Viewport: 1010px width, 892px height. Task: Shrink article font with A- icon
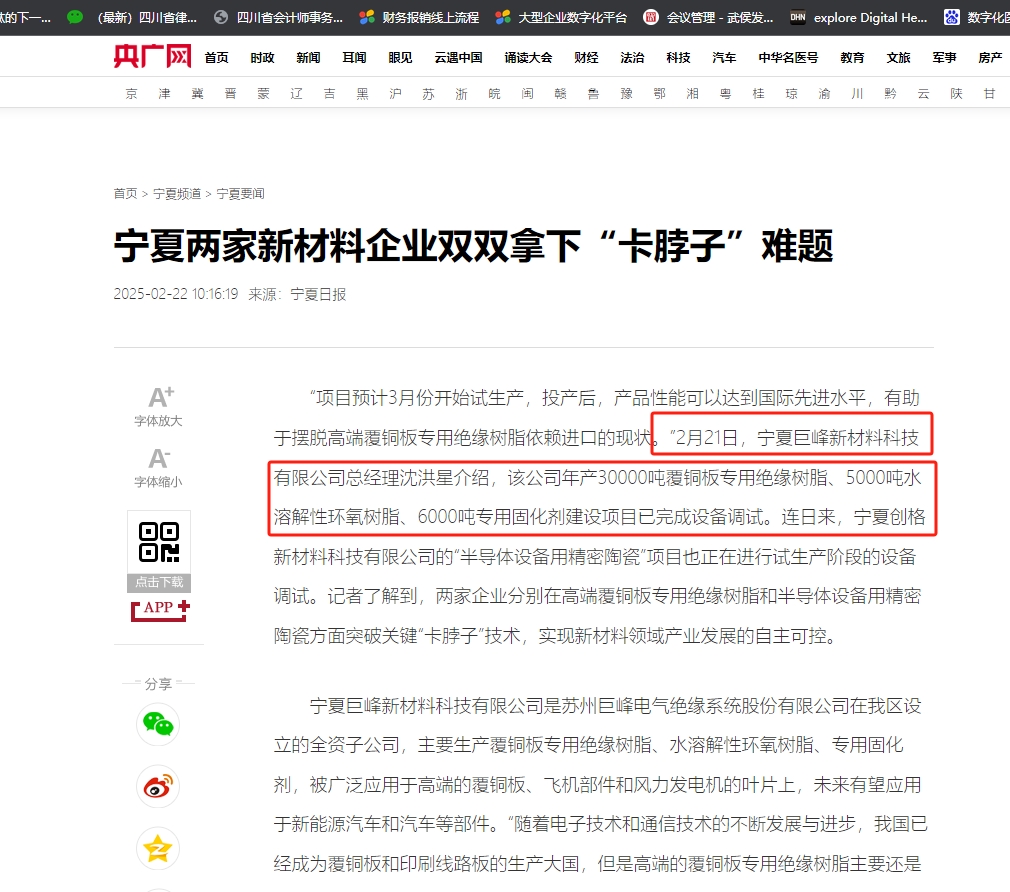159,459
